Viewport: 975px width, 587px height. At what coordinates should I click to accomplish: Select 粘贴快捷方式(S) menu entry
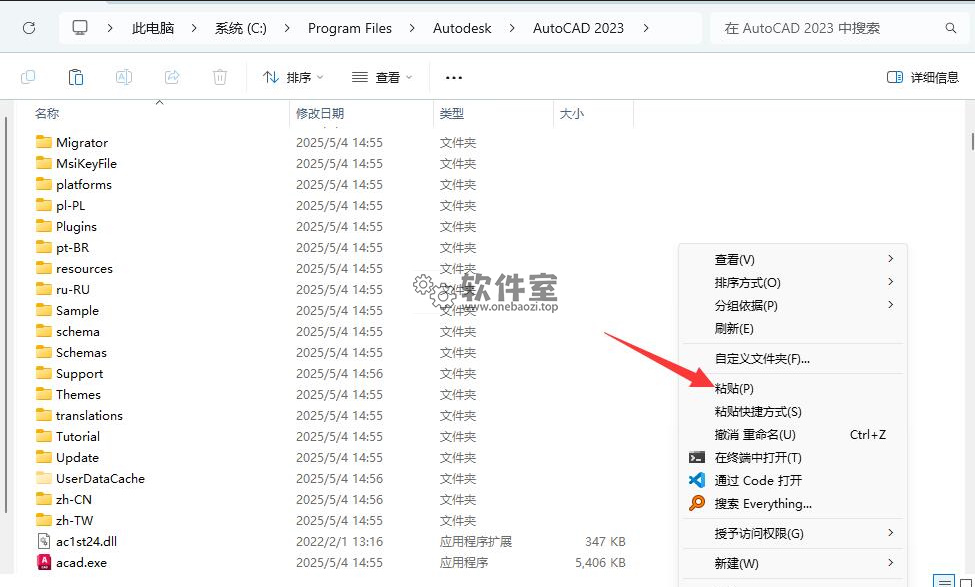point(793,411)
